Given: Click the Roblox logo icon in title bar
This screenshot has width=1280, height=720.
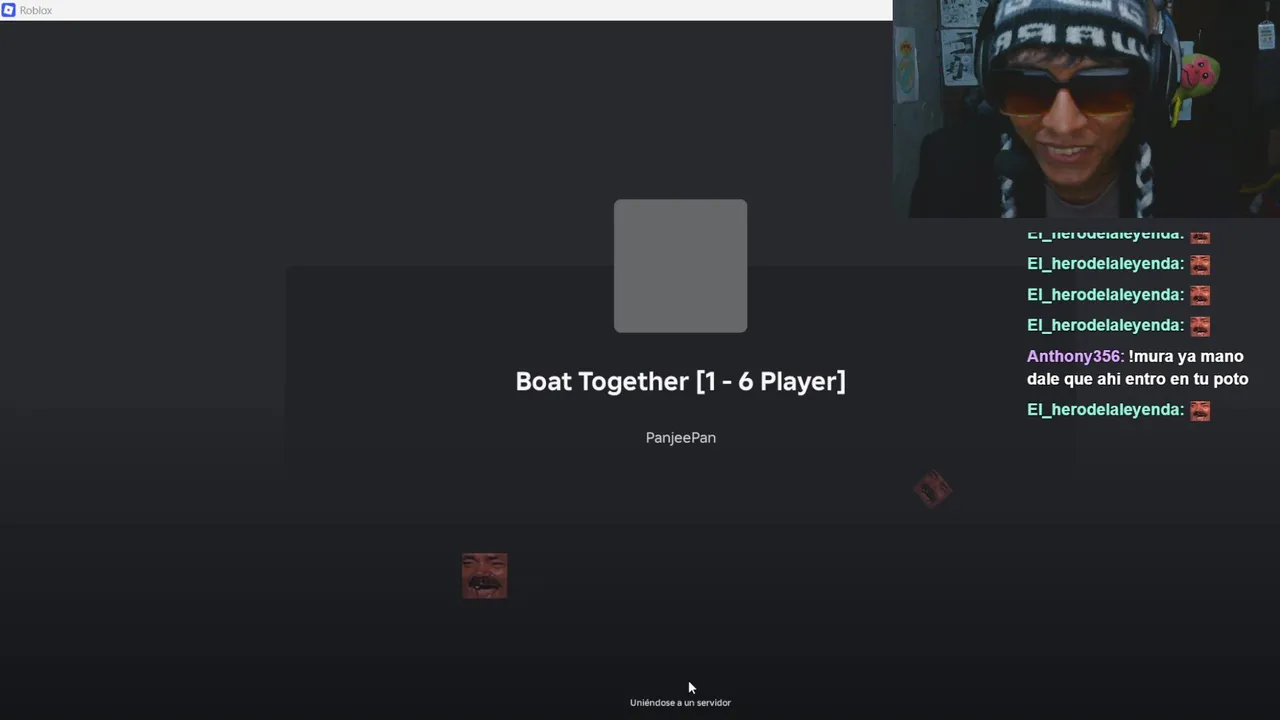Looking at the screenshot, I should [x=8, y=10].
